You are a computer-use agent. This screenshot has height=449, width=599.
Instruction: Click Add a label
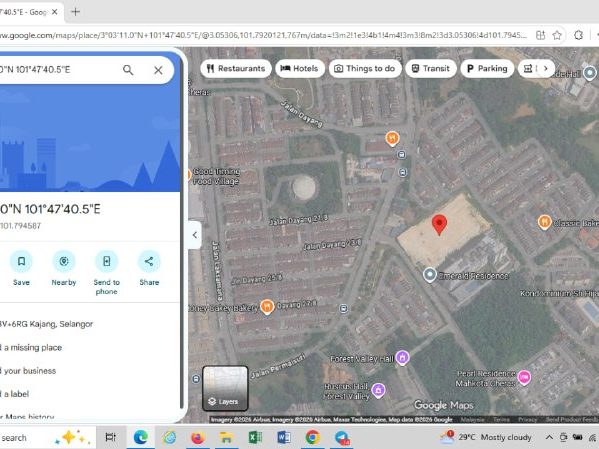[15, 394]
